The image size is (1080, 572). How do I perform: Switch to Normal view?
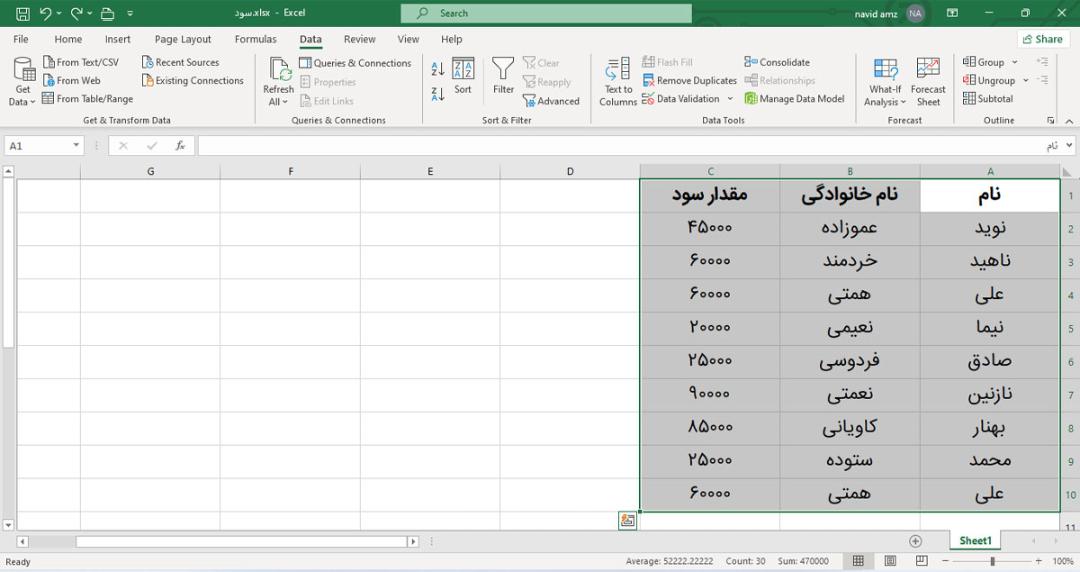(858, 561)
